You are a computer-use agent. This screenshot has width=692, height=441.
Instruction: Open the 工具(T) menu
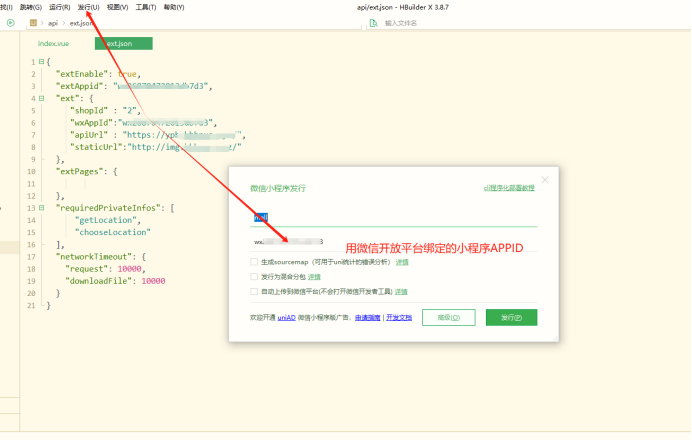coord(146,7)
